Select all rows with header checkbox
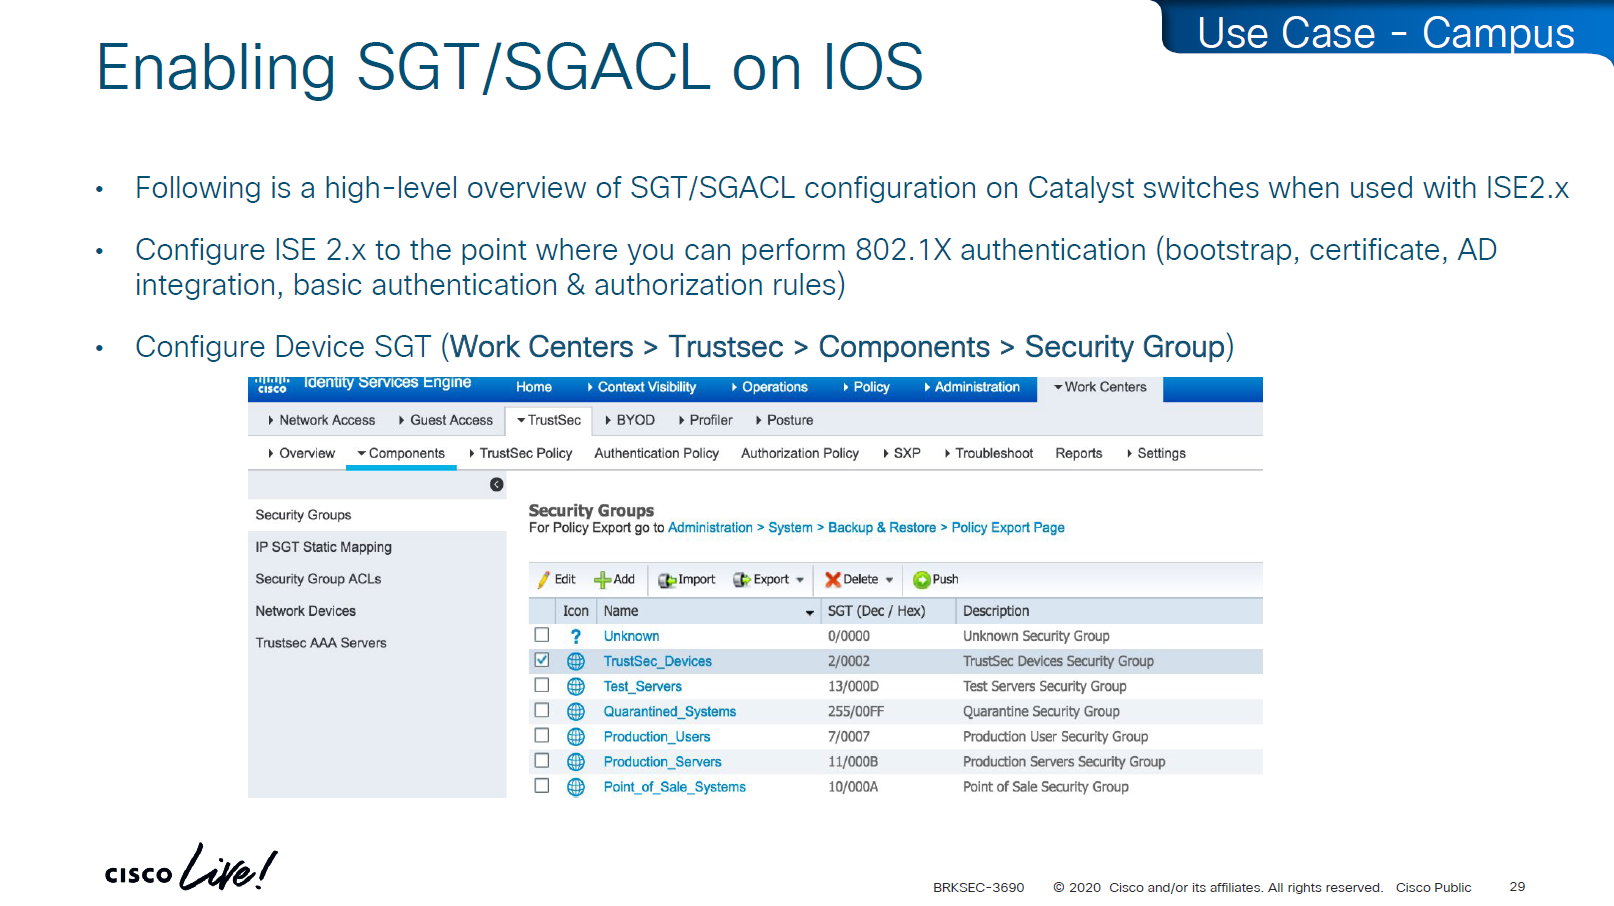 click(x=542, y=611)
